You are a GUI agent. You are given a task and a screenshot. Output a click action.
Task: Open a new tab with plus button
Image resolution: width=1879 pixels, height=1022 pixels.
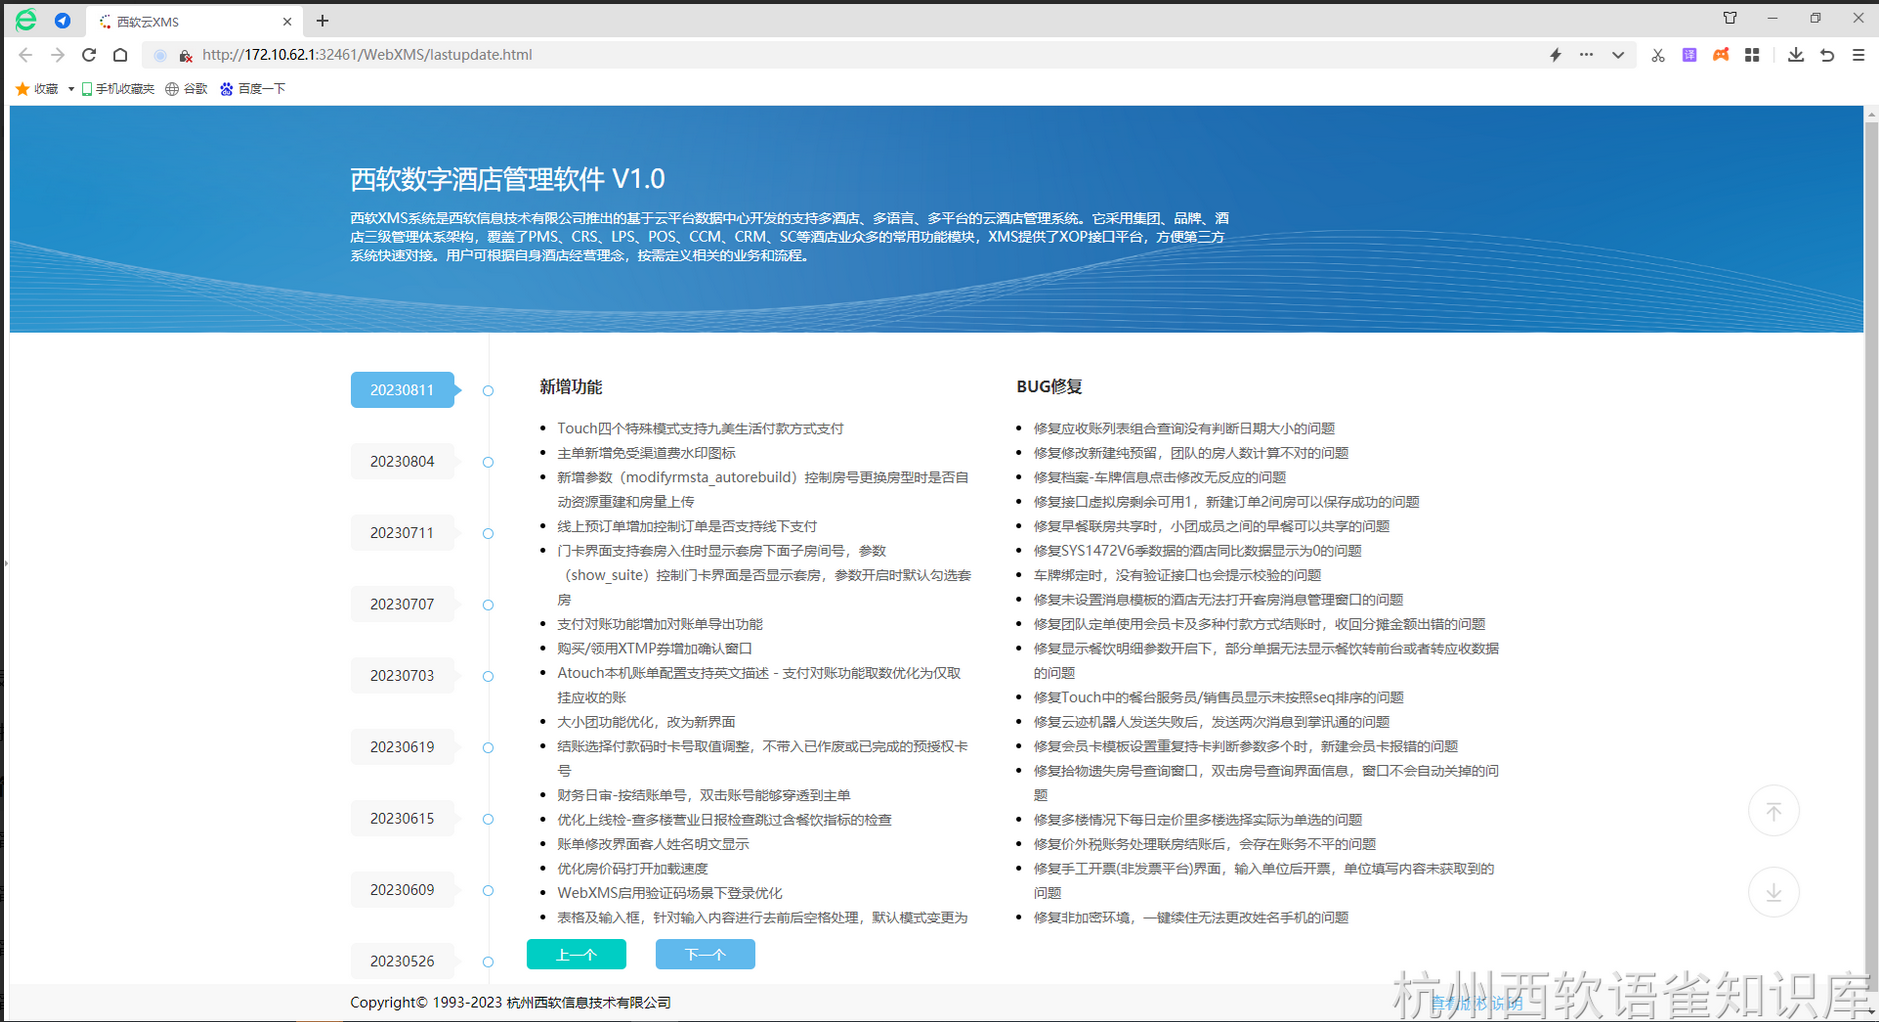tap(322, 21)
